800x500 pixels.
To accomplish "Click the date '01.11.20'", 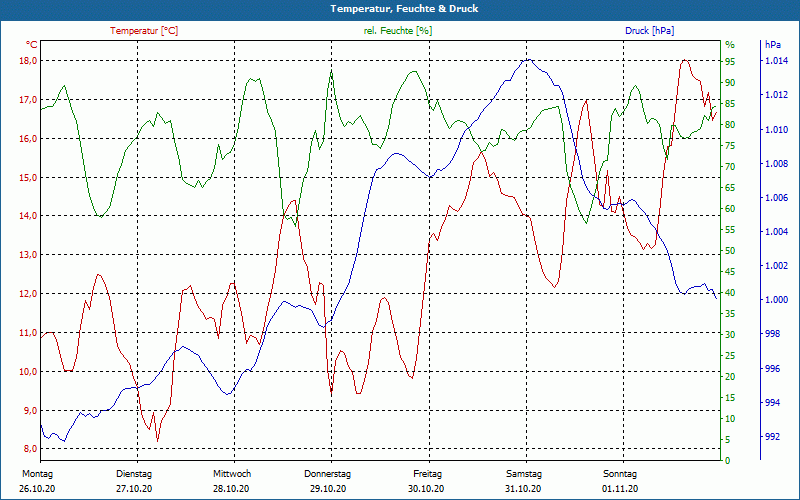I will point(620,489).
